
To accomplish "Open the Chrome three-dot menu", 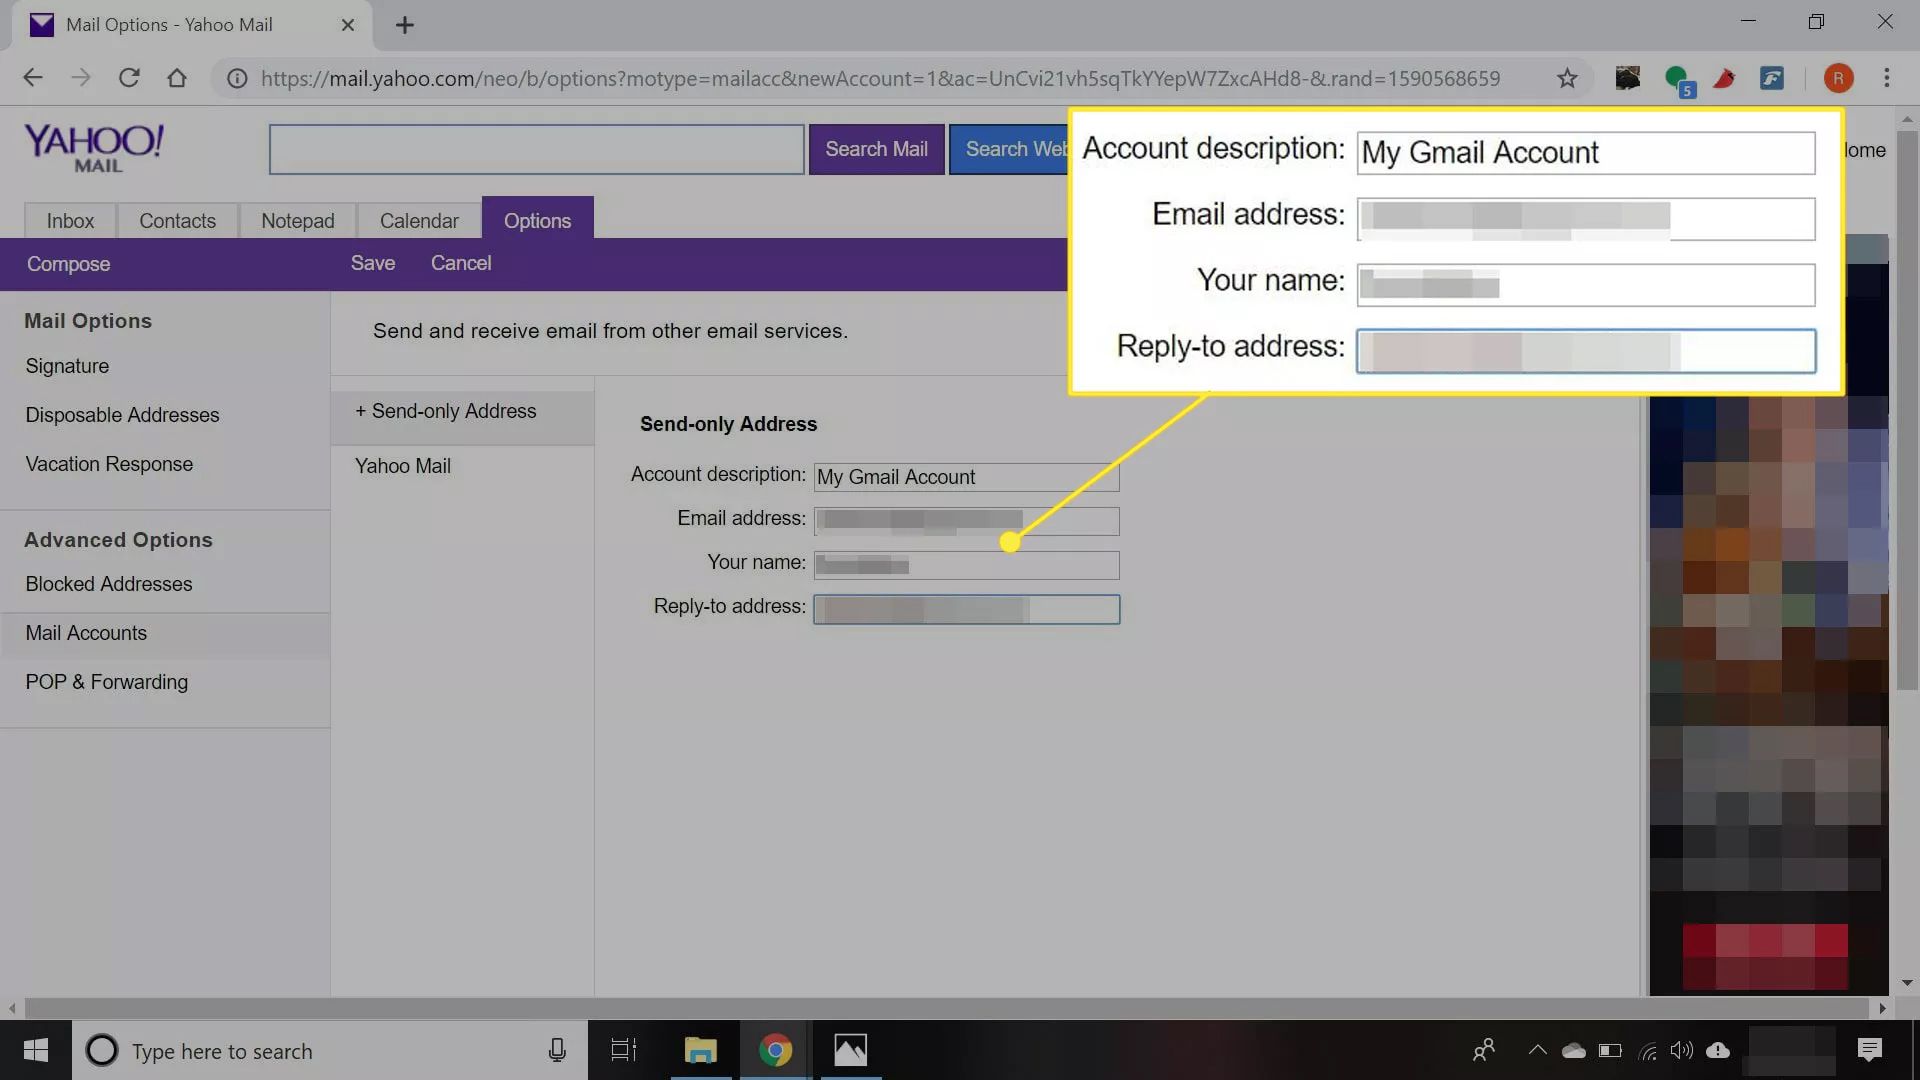I will [1887, 78].
